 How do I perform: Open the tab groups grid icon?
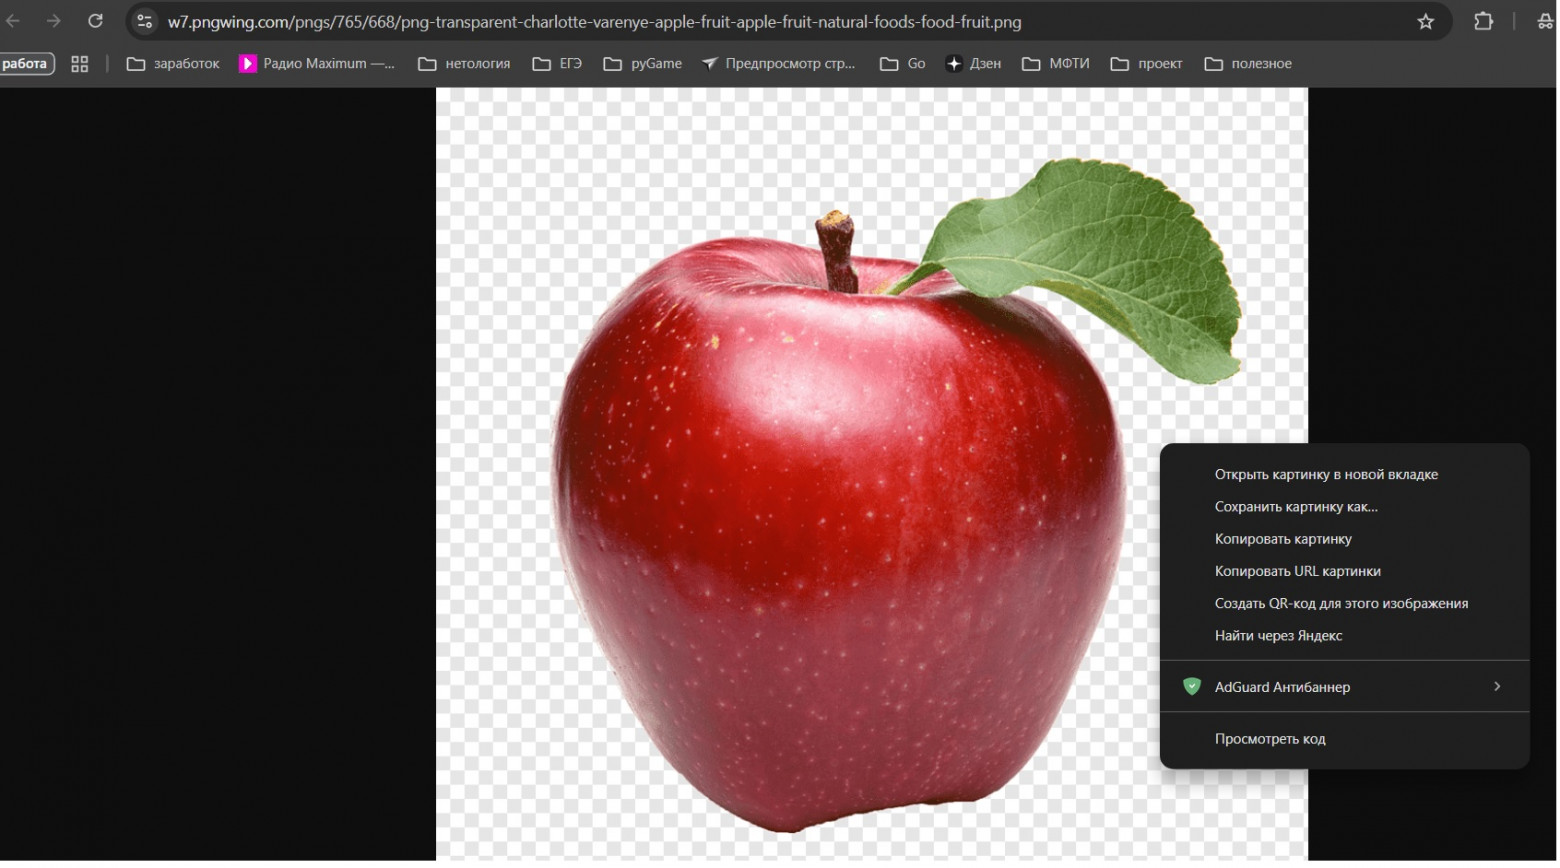[80, 64]
